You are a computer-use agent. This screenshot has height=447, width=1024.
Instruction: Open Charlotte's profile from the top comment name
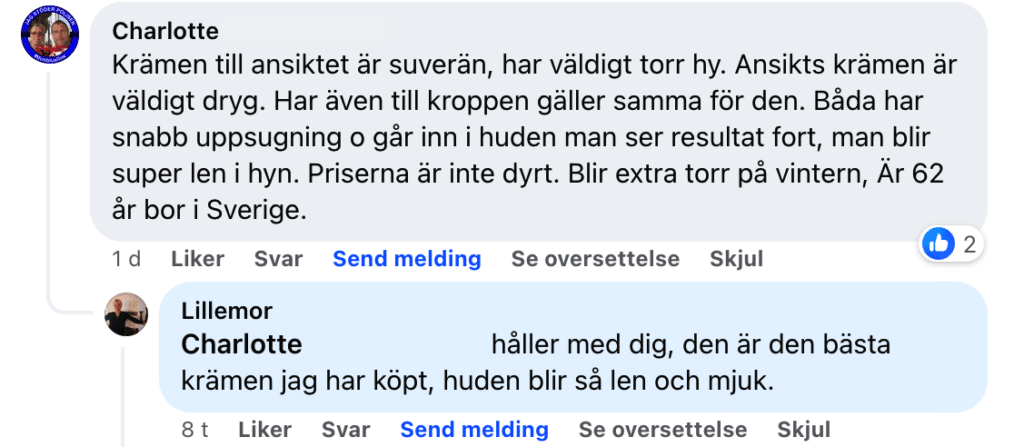click(x=165, y=32)
